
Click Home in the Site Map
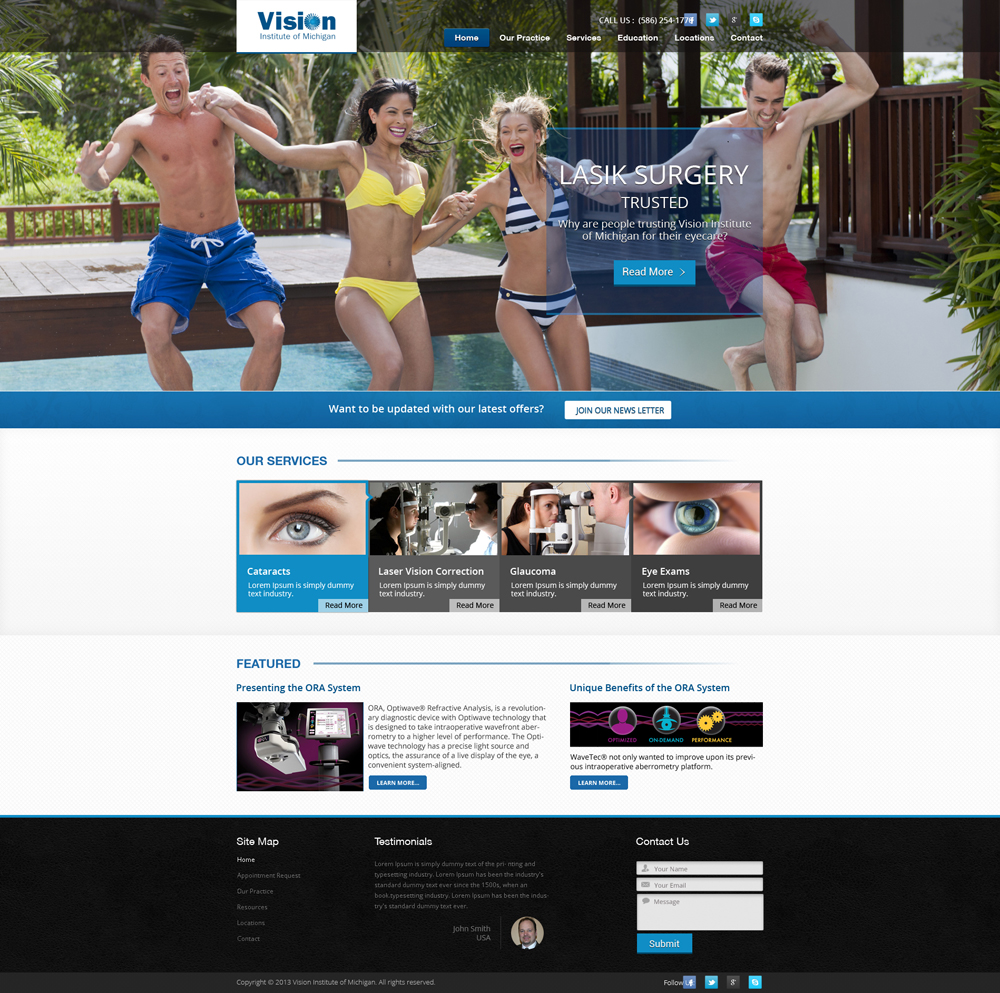pyautogui.click(x=246, y=860)
